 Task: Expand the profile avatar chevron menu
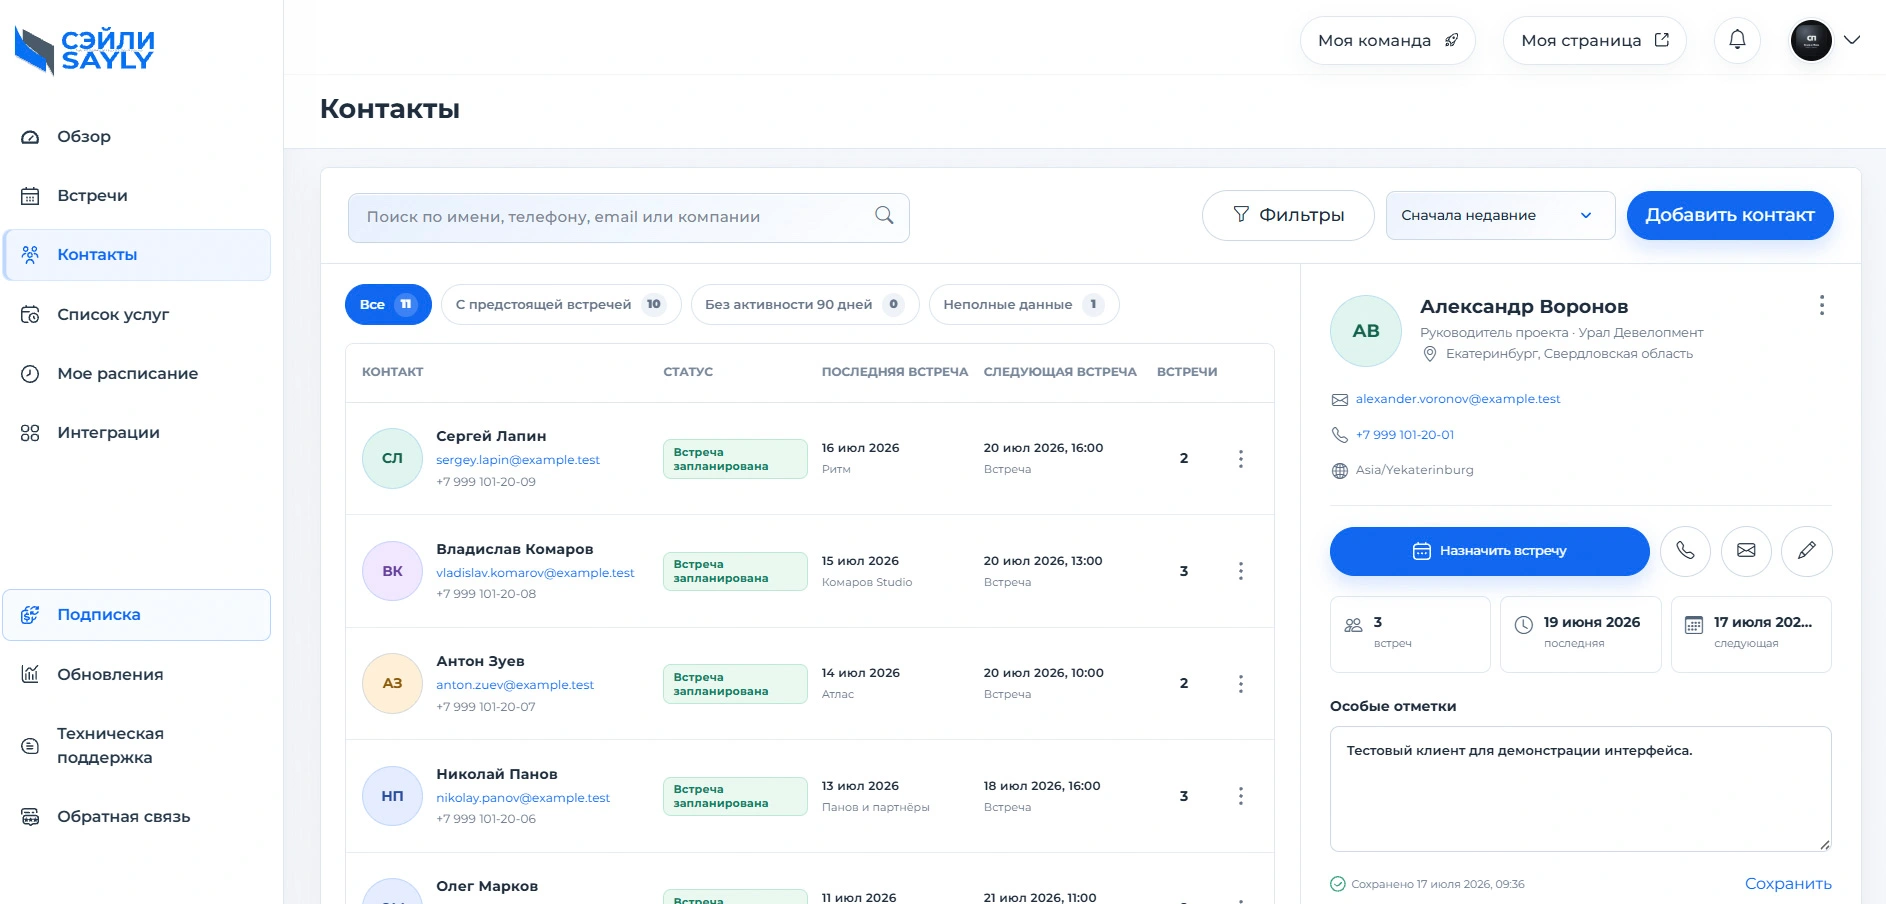1852,40
